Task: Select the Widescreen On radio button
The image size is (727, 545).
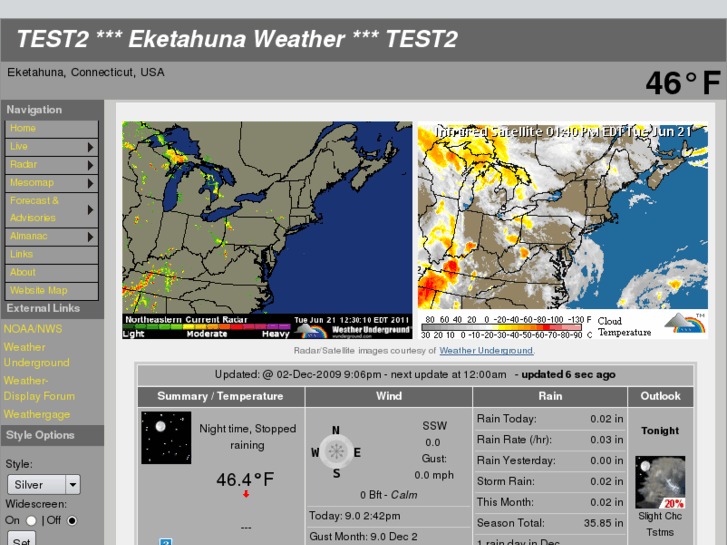Action: coord(31,521)
